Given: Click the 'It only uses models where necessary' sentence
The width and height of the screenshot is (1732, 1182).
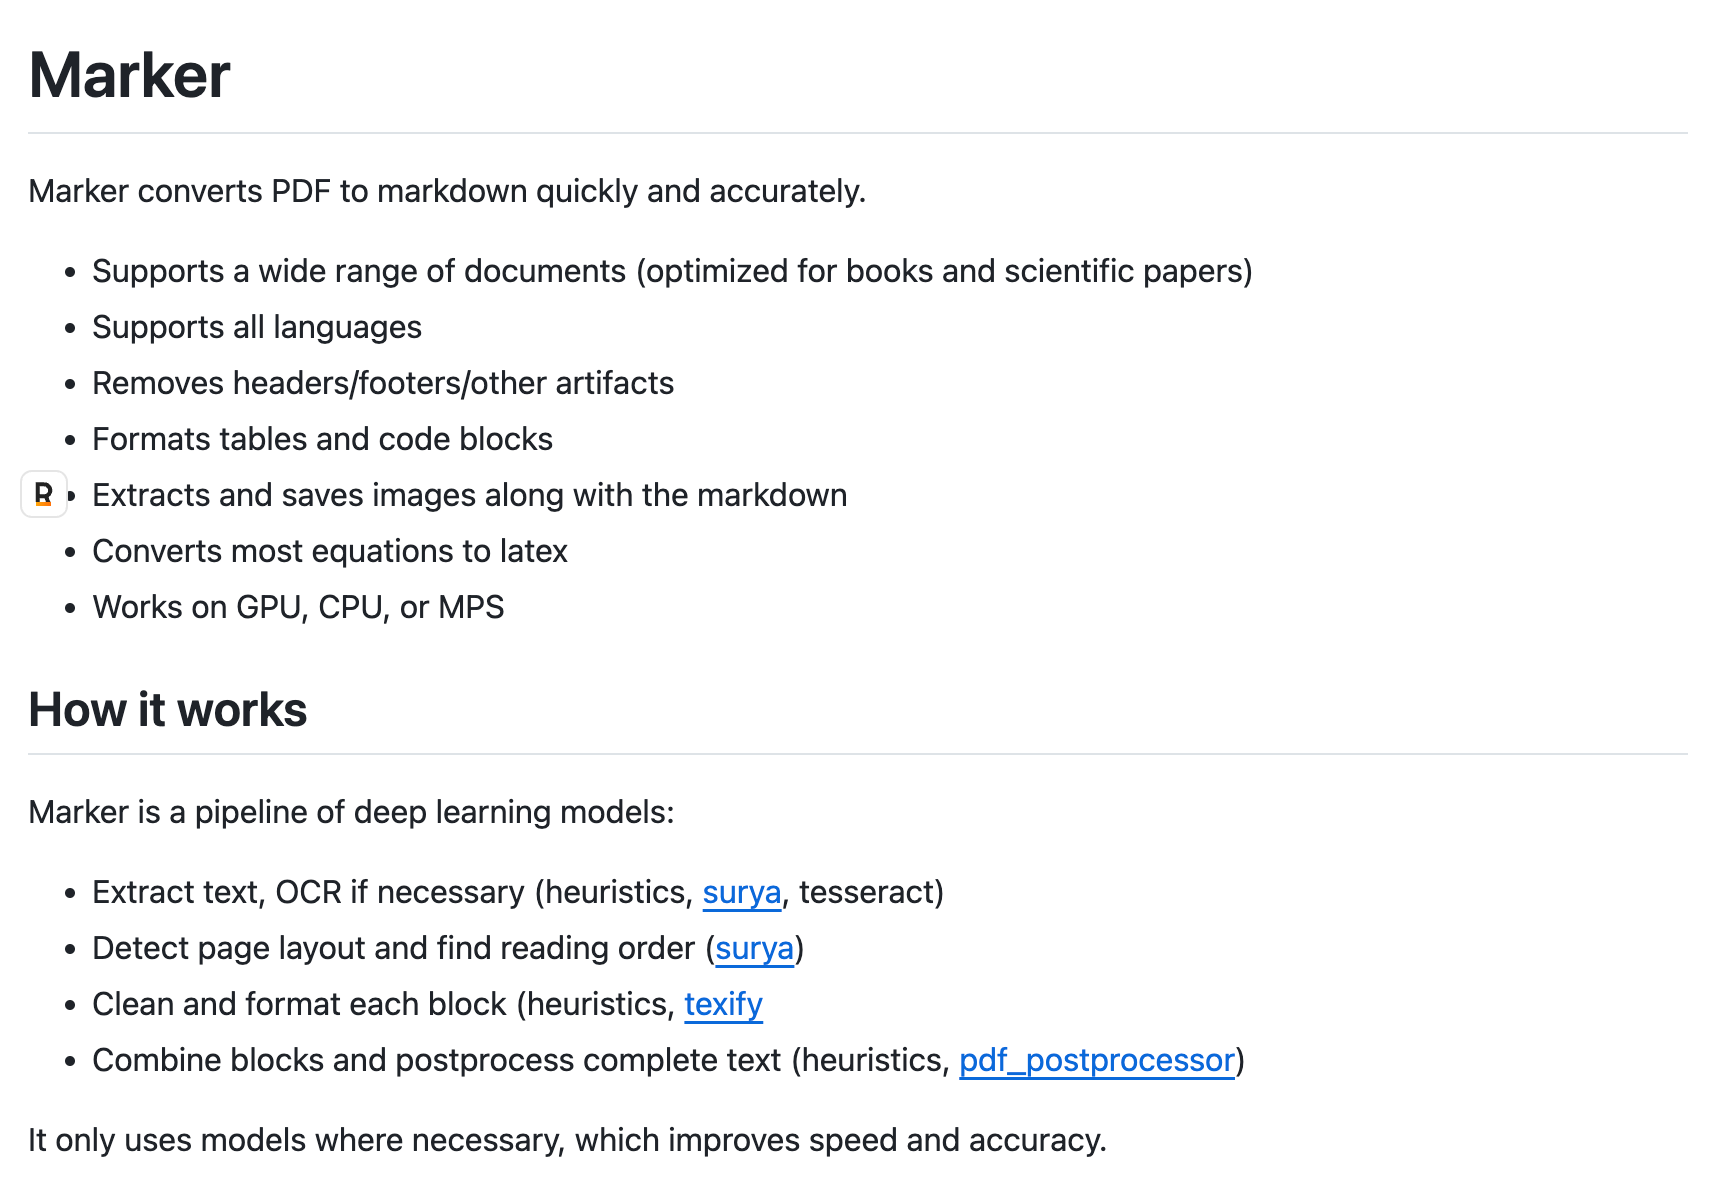Looking at the screenshot, I should coord(567,1140).
